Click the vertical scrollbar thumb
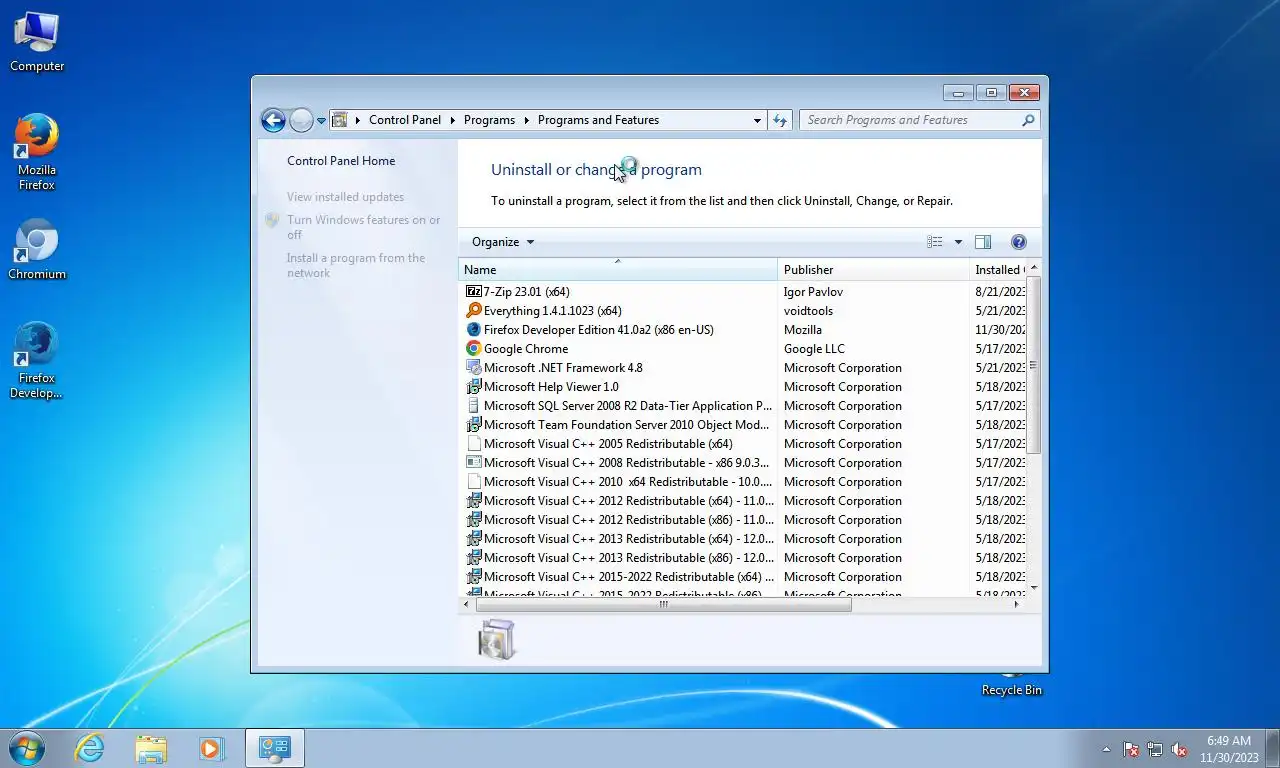Image resolution: width=1280 pixels, height=768 pixels. [x=1034, y=365]
